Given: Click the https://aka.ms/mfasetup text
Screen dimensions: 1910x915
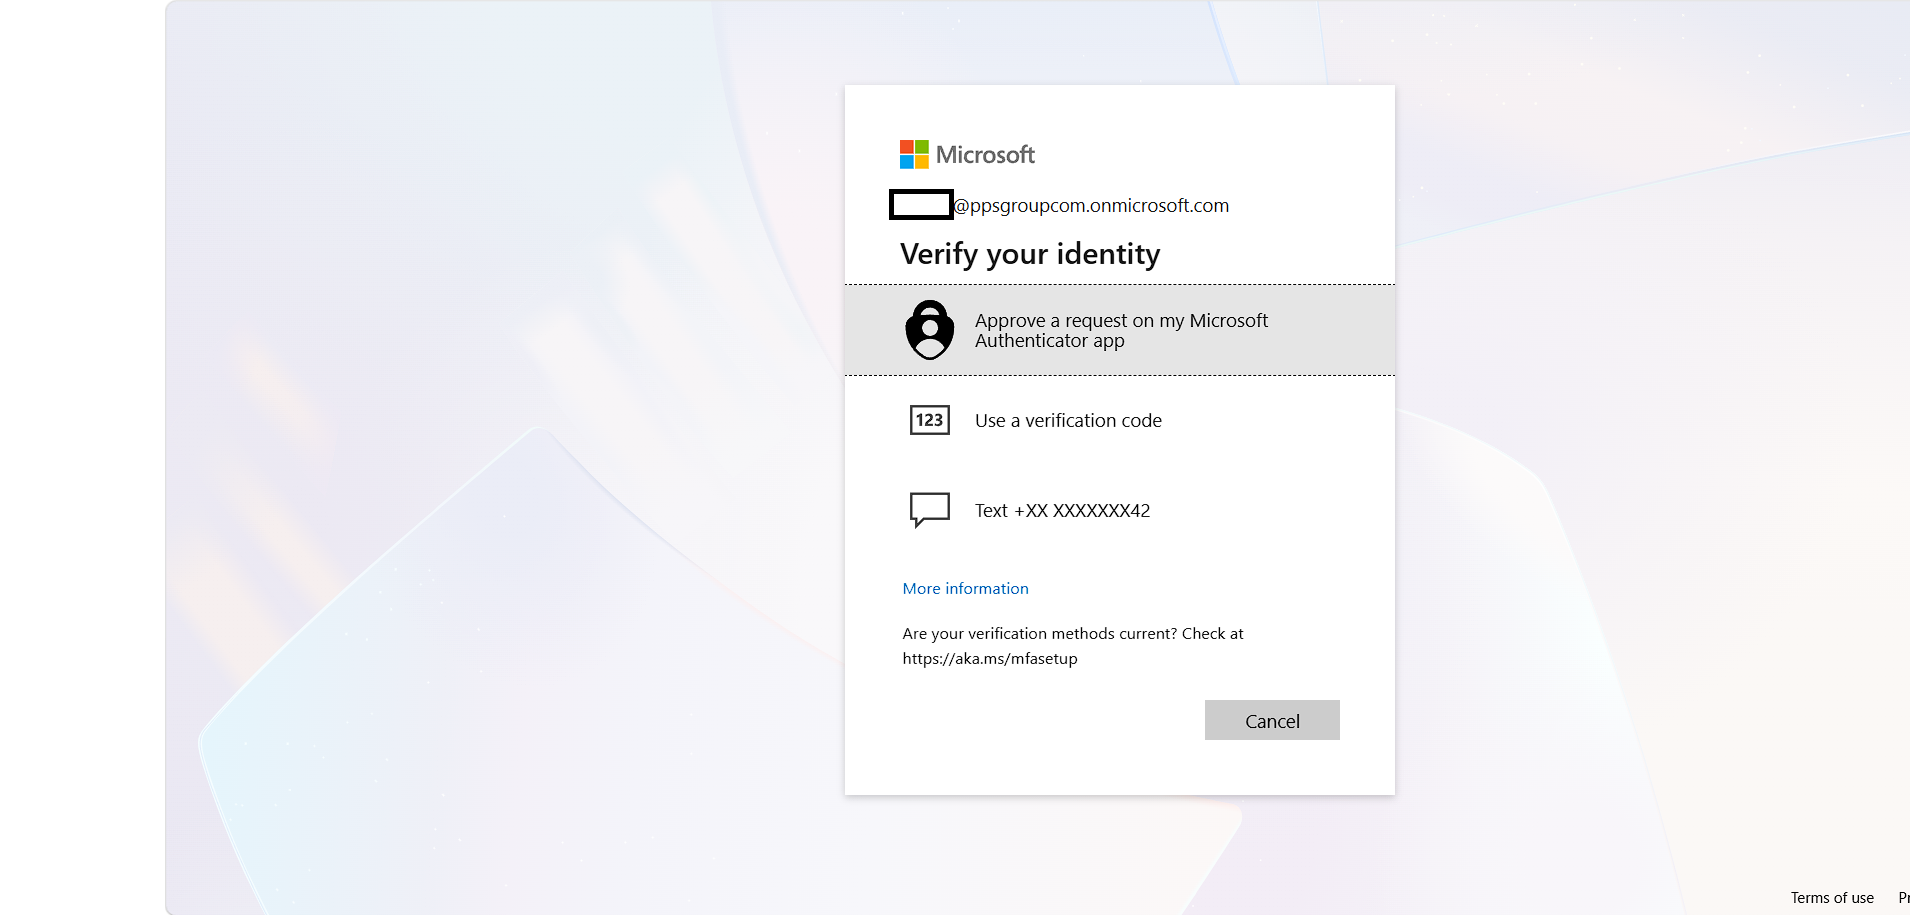Looking at the screenshot, I should coord(990,658).
